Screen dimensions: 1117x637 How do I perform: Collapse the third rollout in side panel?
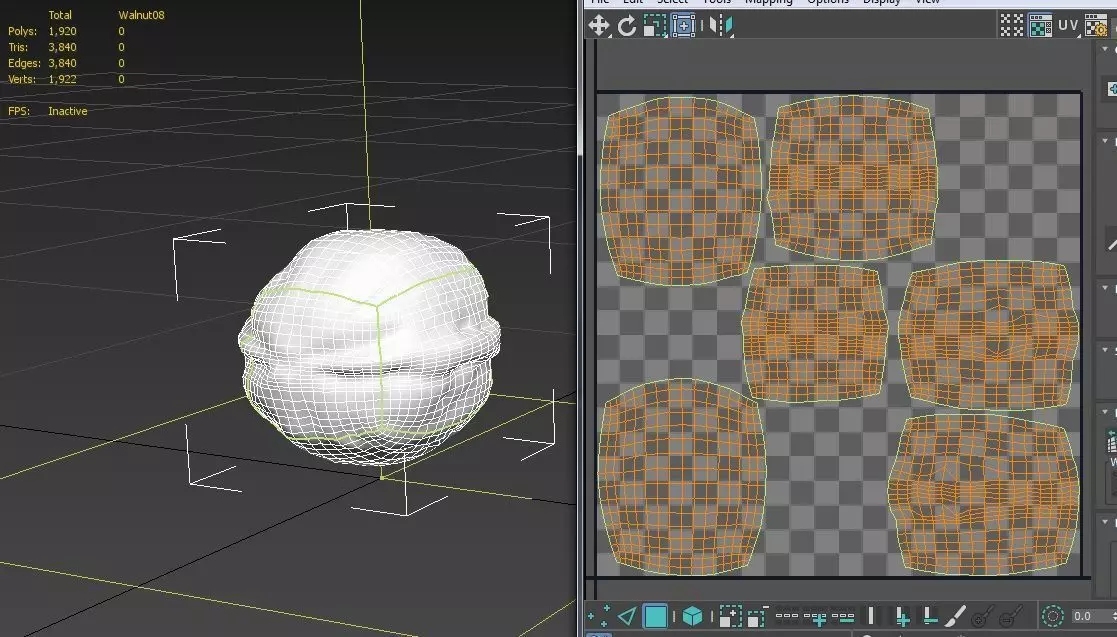point(1105,288)
